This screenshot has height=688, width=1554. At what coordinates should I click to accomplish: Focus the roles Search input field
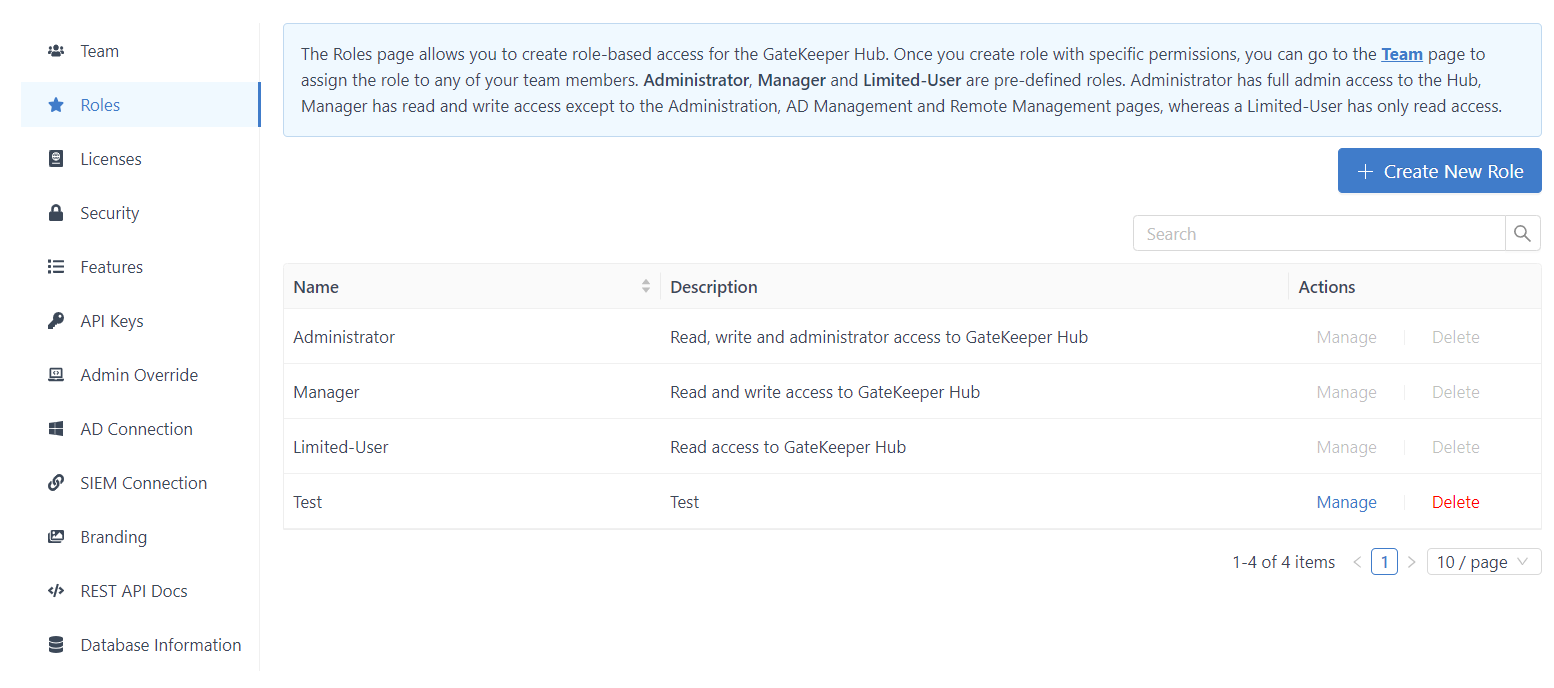tap(1318, 234)
